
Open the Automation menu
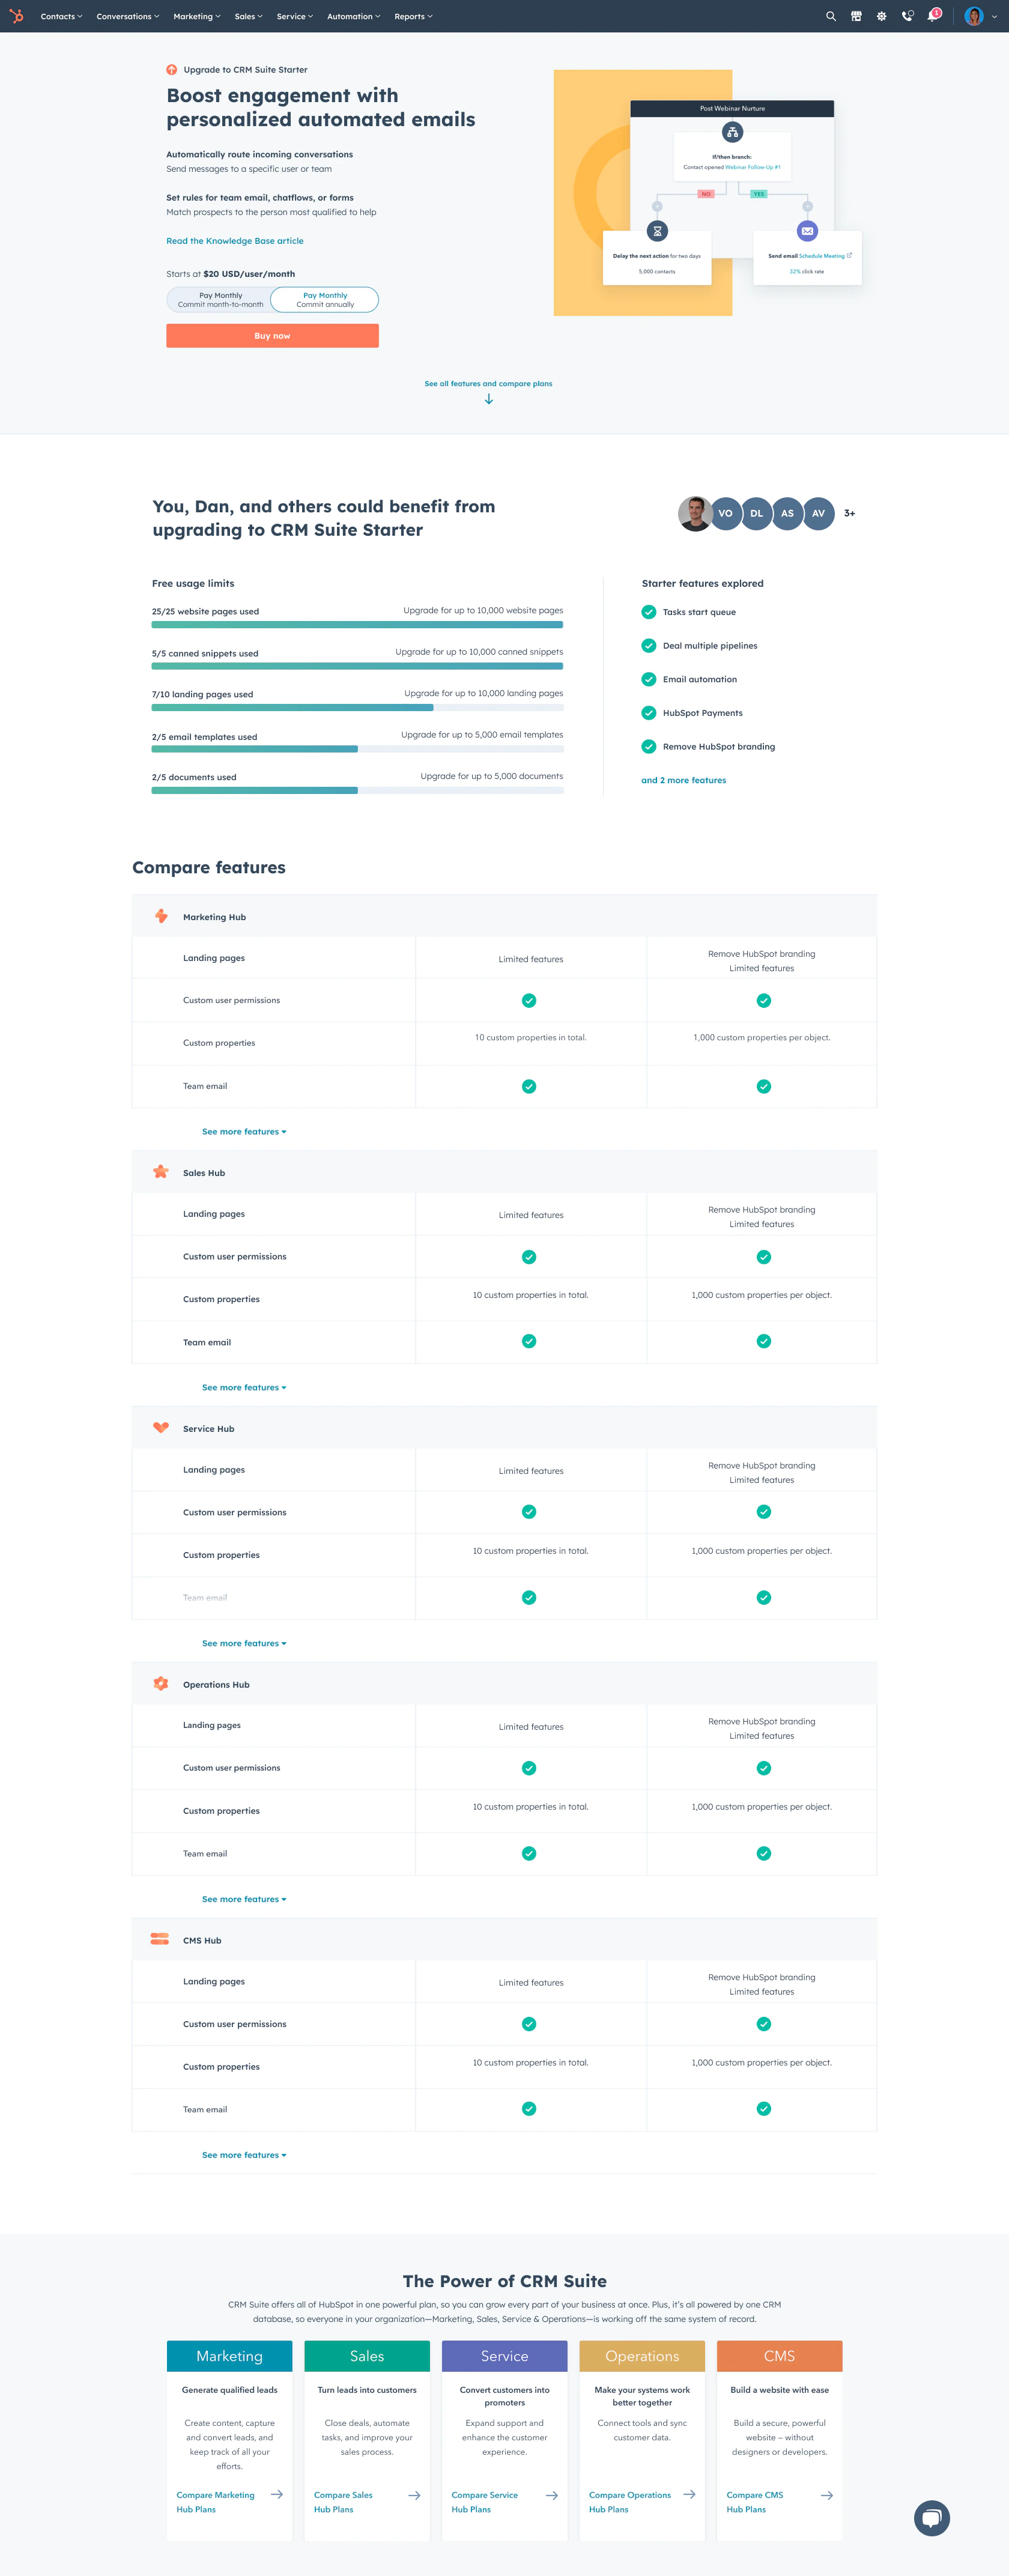354,16
